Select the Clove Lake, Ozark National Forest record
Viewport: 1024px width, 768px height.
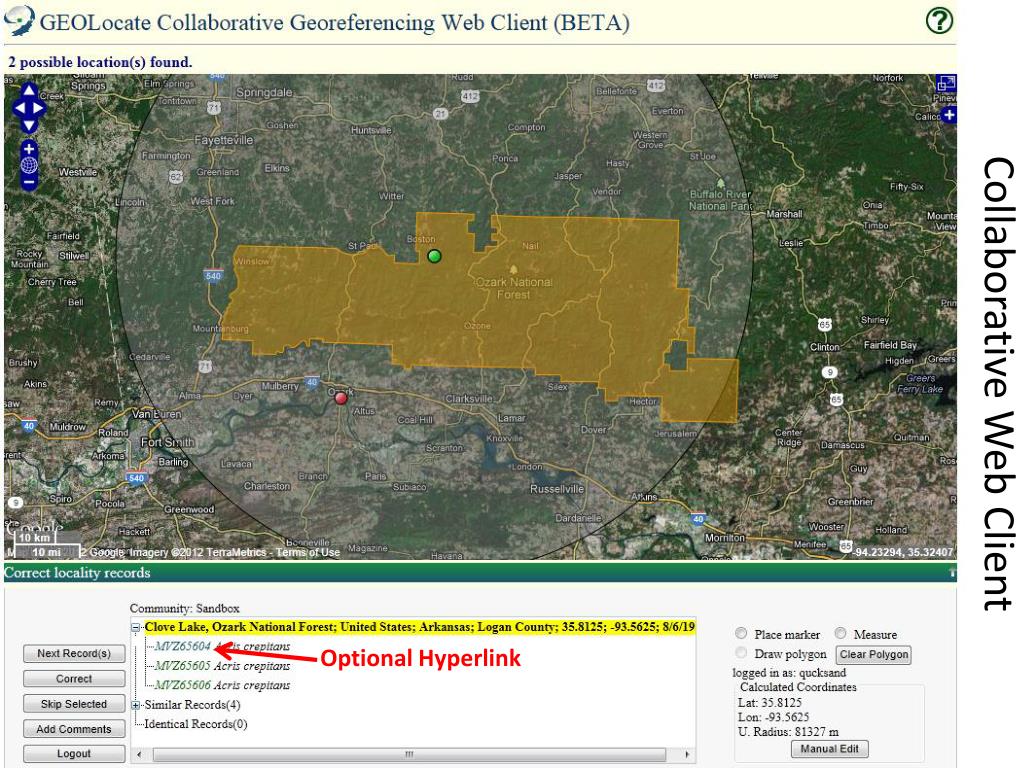[419, 627]
